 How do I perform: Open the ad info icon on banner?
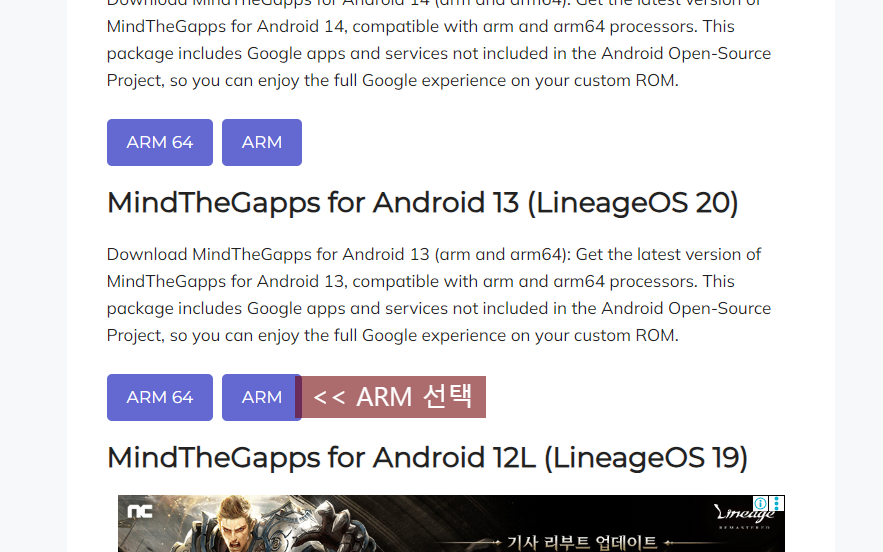[760, 503]
